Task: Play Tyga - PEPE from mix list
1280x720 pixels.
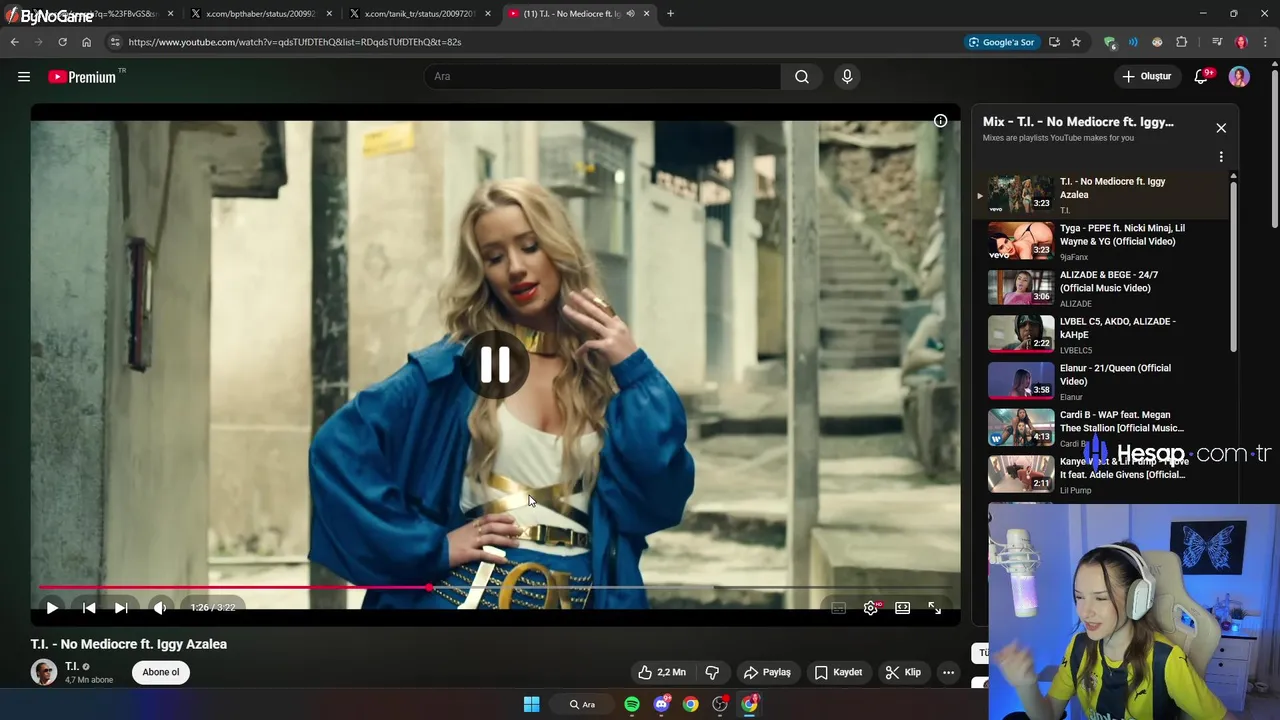Action: click(x=1100, y=241)
